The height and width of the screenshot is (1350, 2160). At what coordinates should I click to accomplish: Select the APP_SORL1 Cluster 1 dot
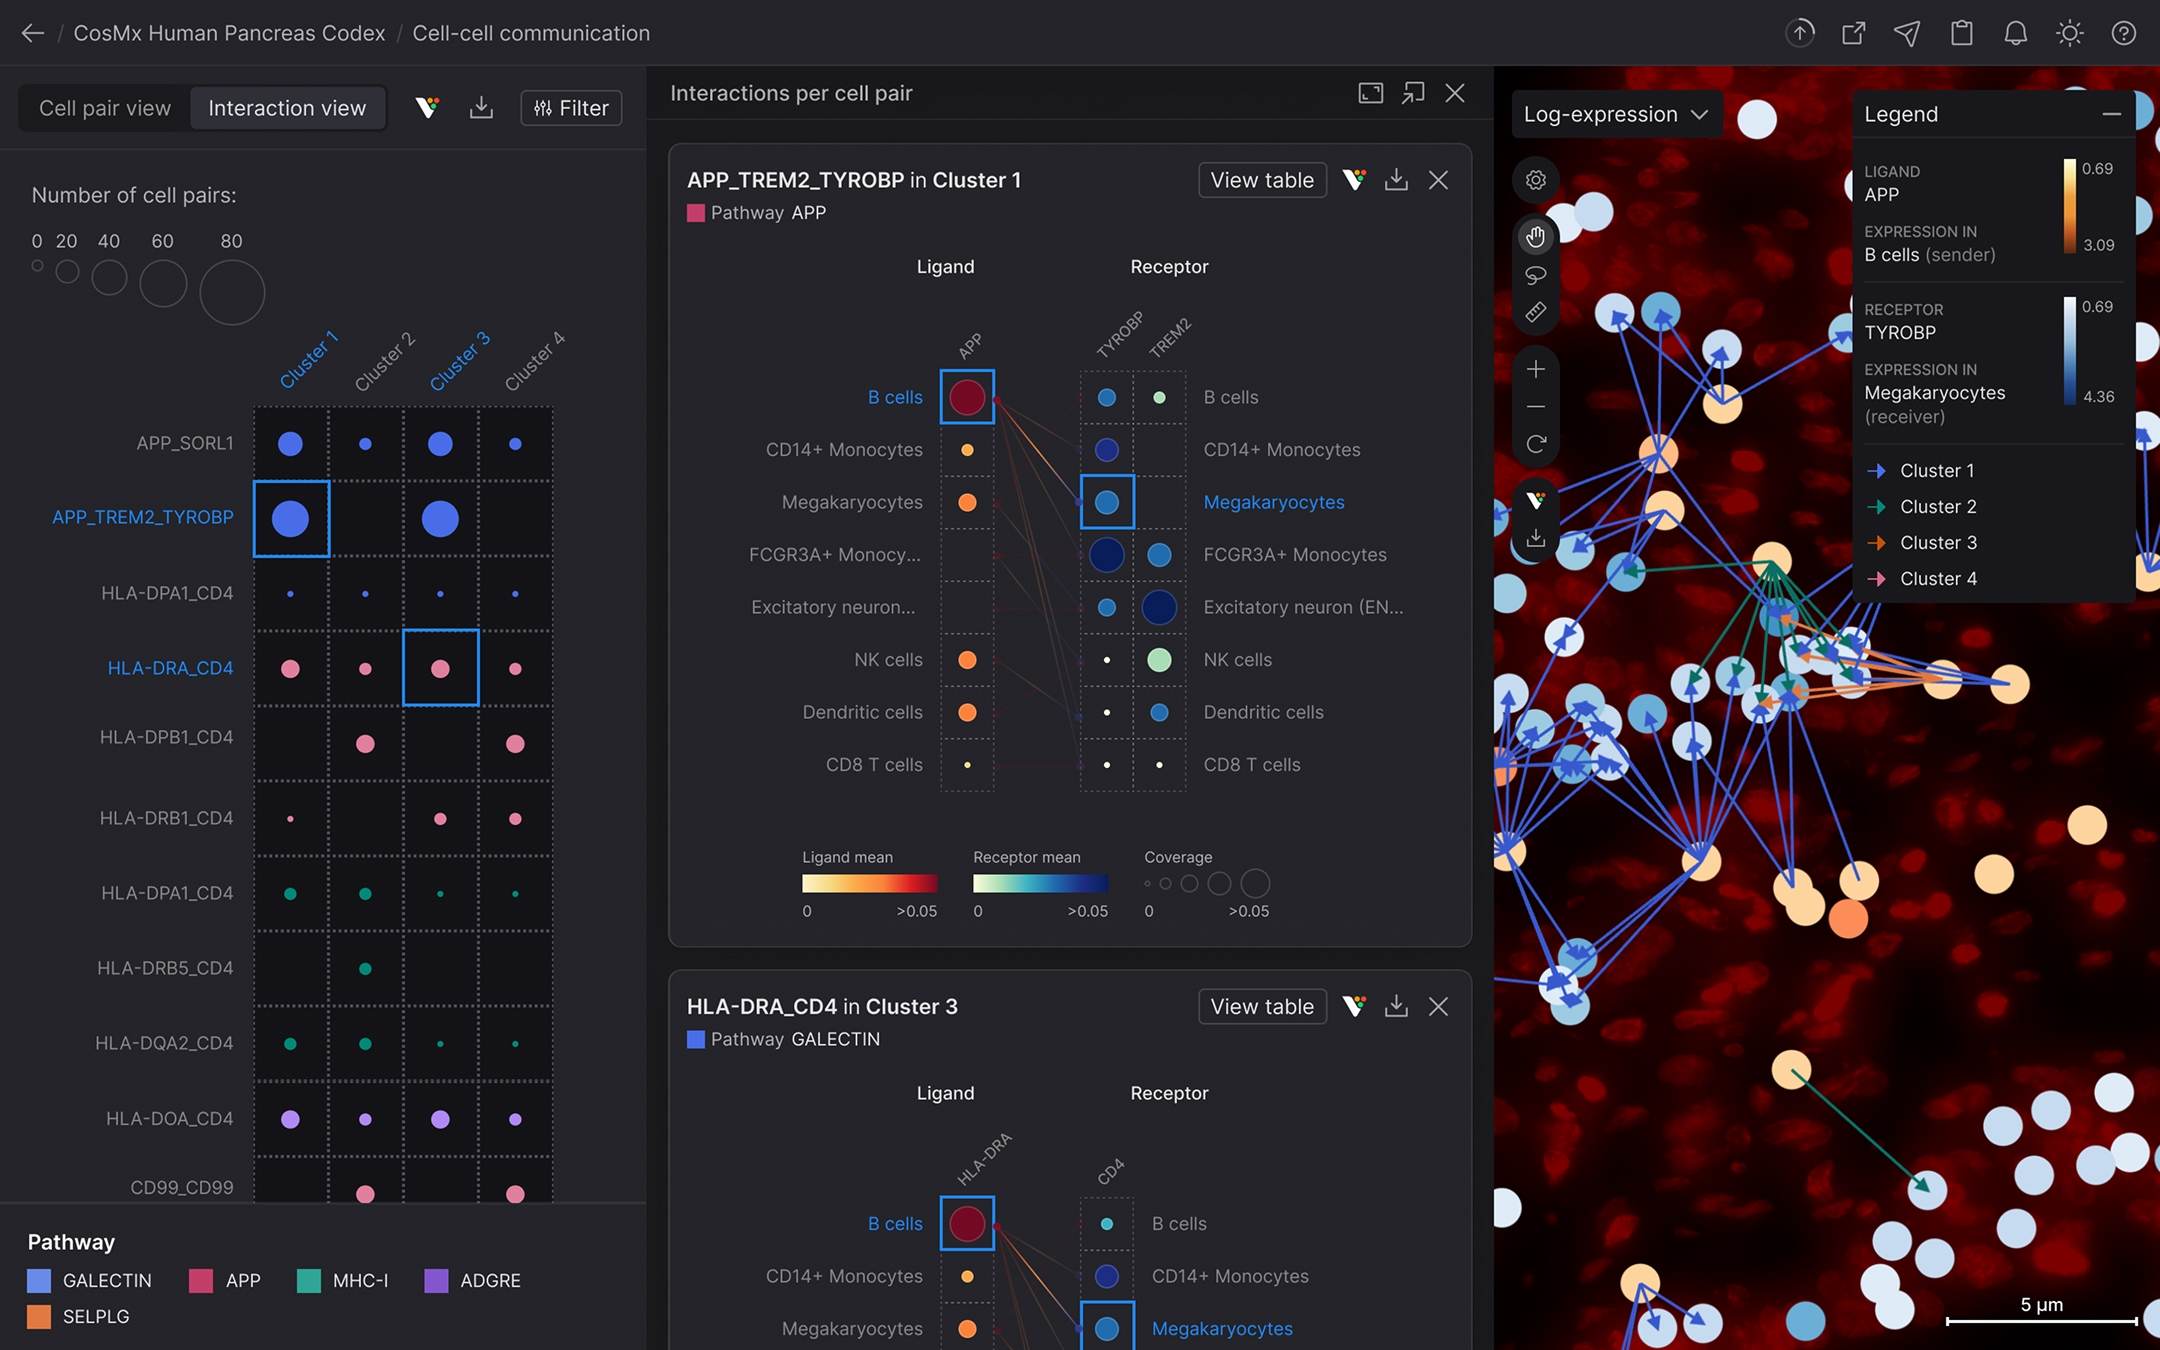pos(290,444)
